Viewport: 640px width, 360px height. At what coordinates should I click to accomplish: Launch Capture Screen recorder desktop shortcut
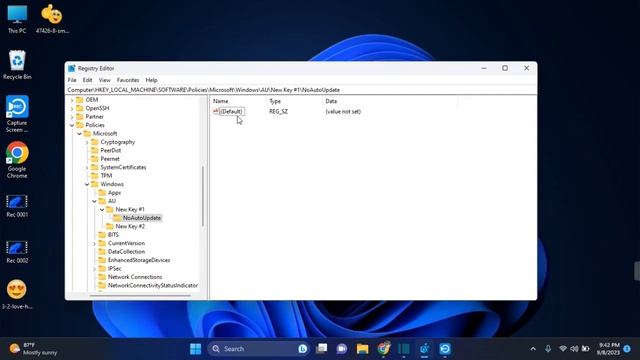pos(17,114)
